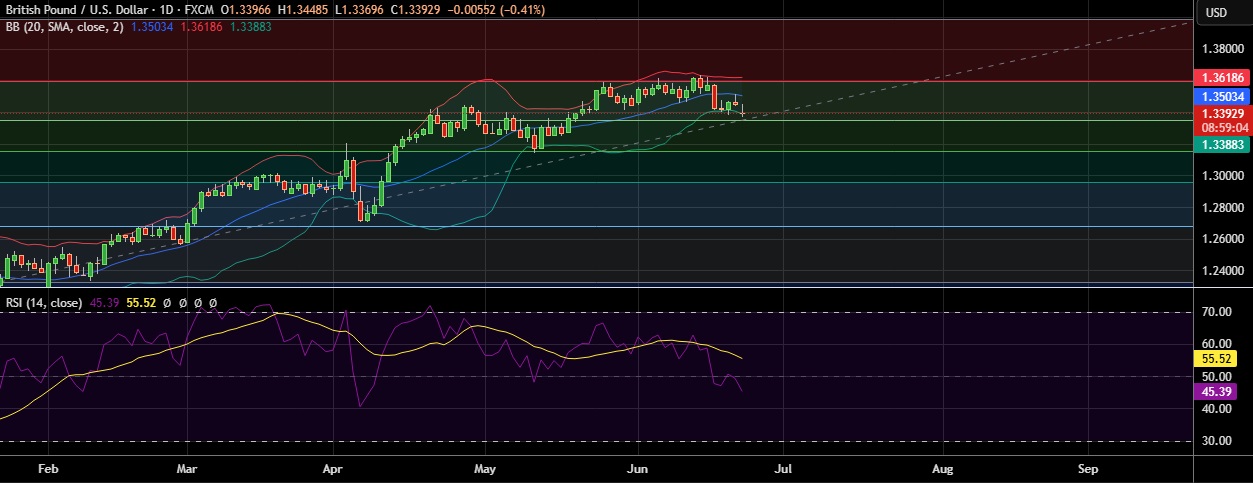Click the Jul label on time axis
Viewport: 1253px width, 483px height.
tap(784, 468)
